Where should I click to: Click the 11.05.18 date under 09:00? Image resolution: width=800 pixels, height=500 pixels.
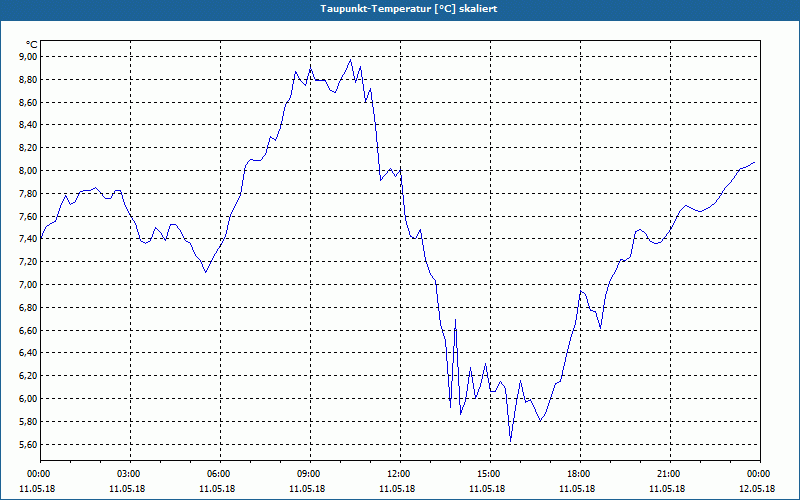point(307,489)
